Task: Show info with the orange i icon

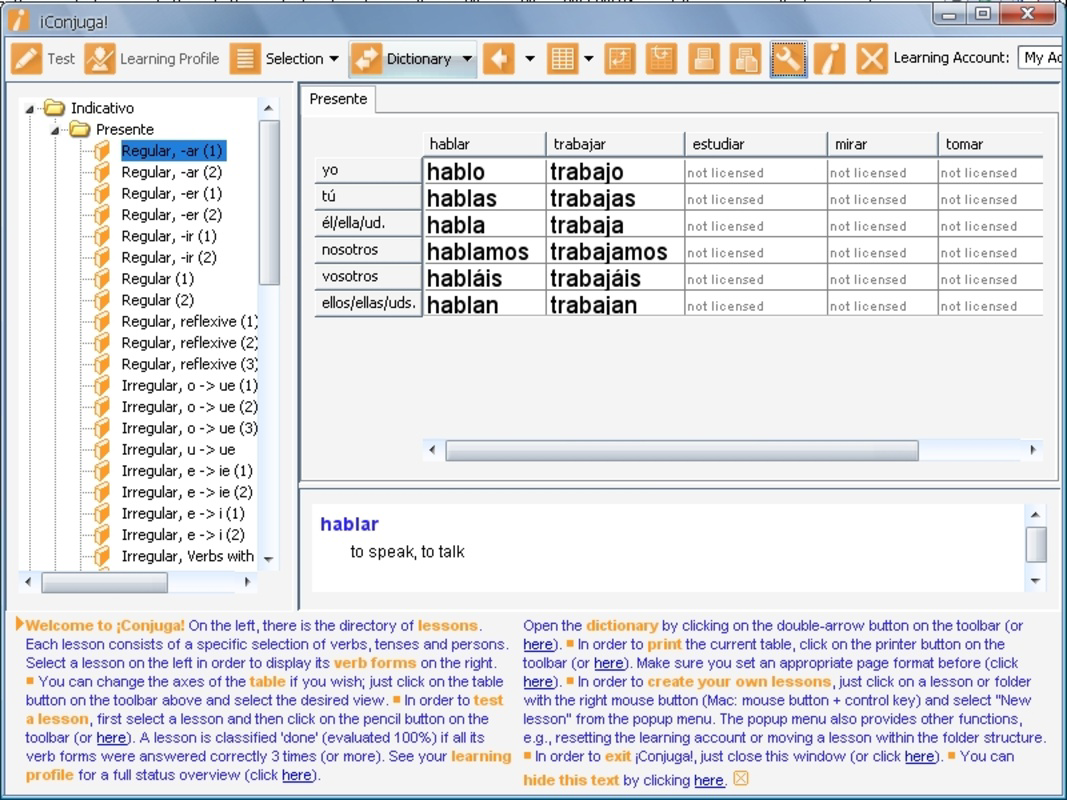Action: pos(830,59)
